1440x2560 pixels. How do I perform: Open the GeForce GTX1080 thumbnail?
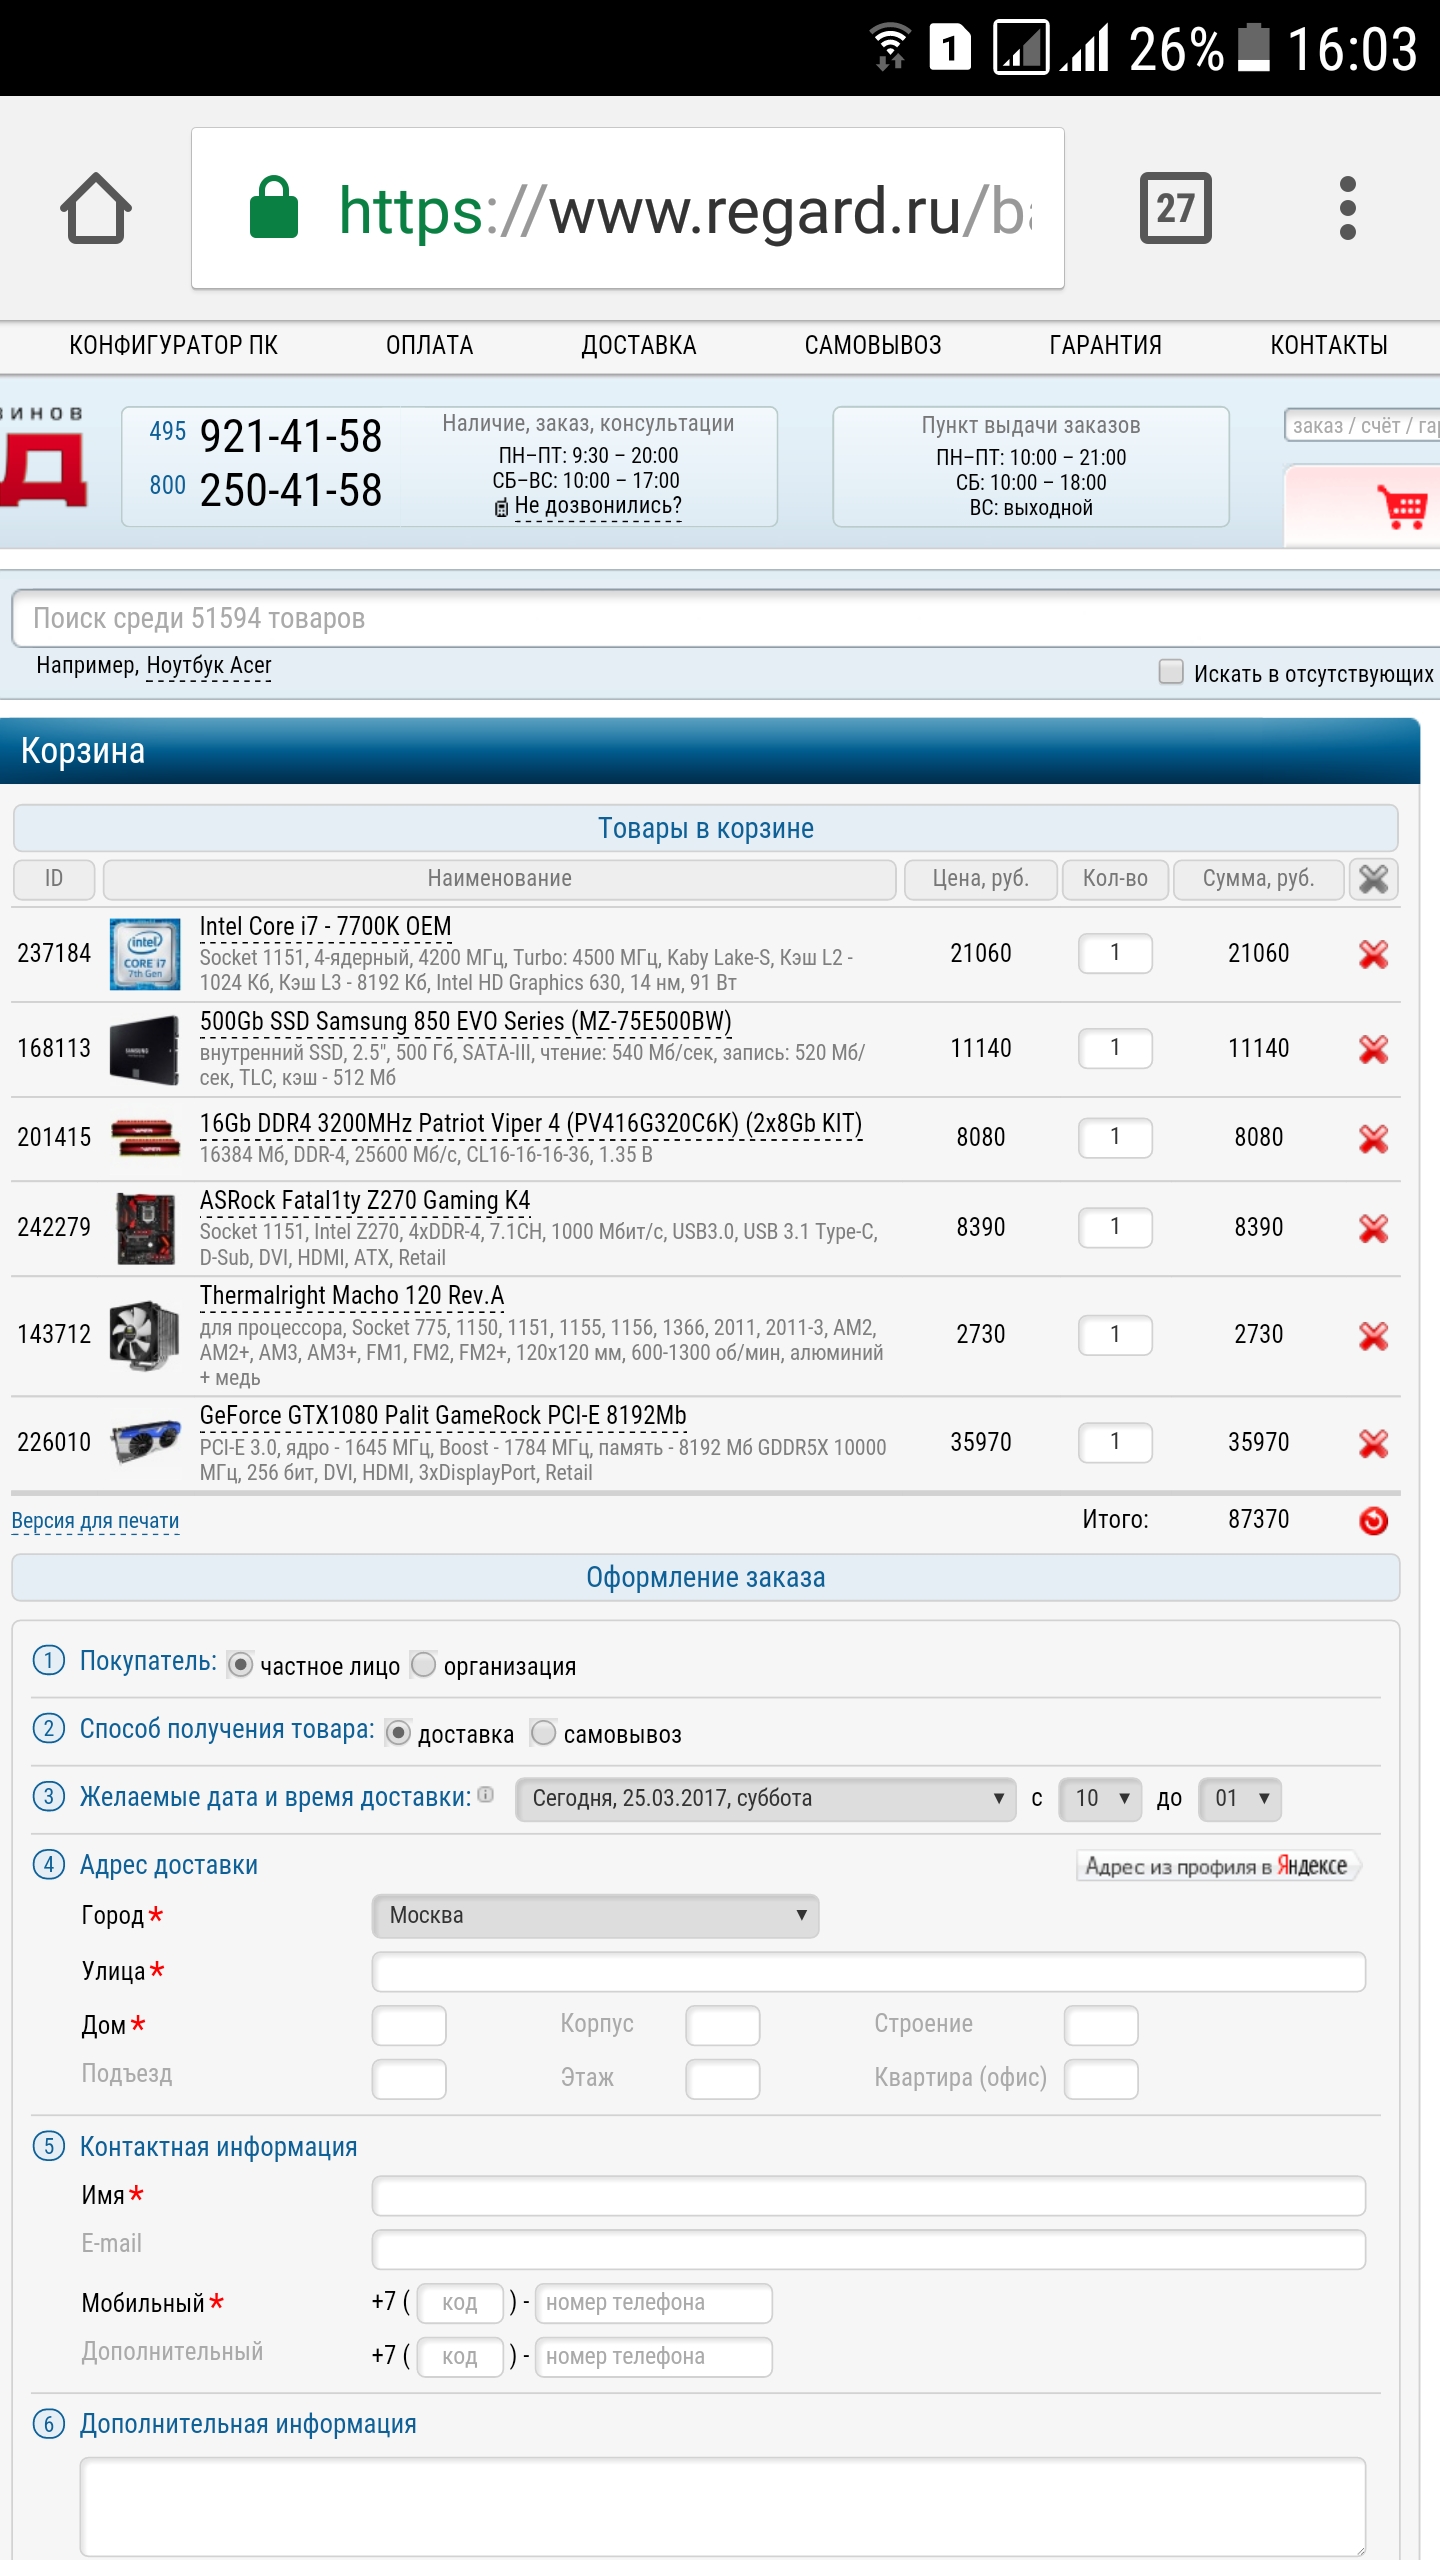pyautogui.click(x=145, y=1443)
